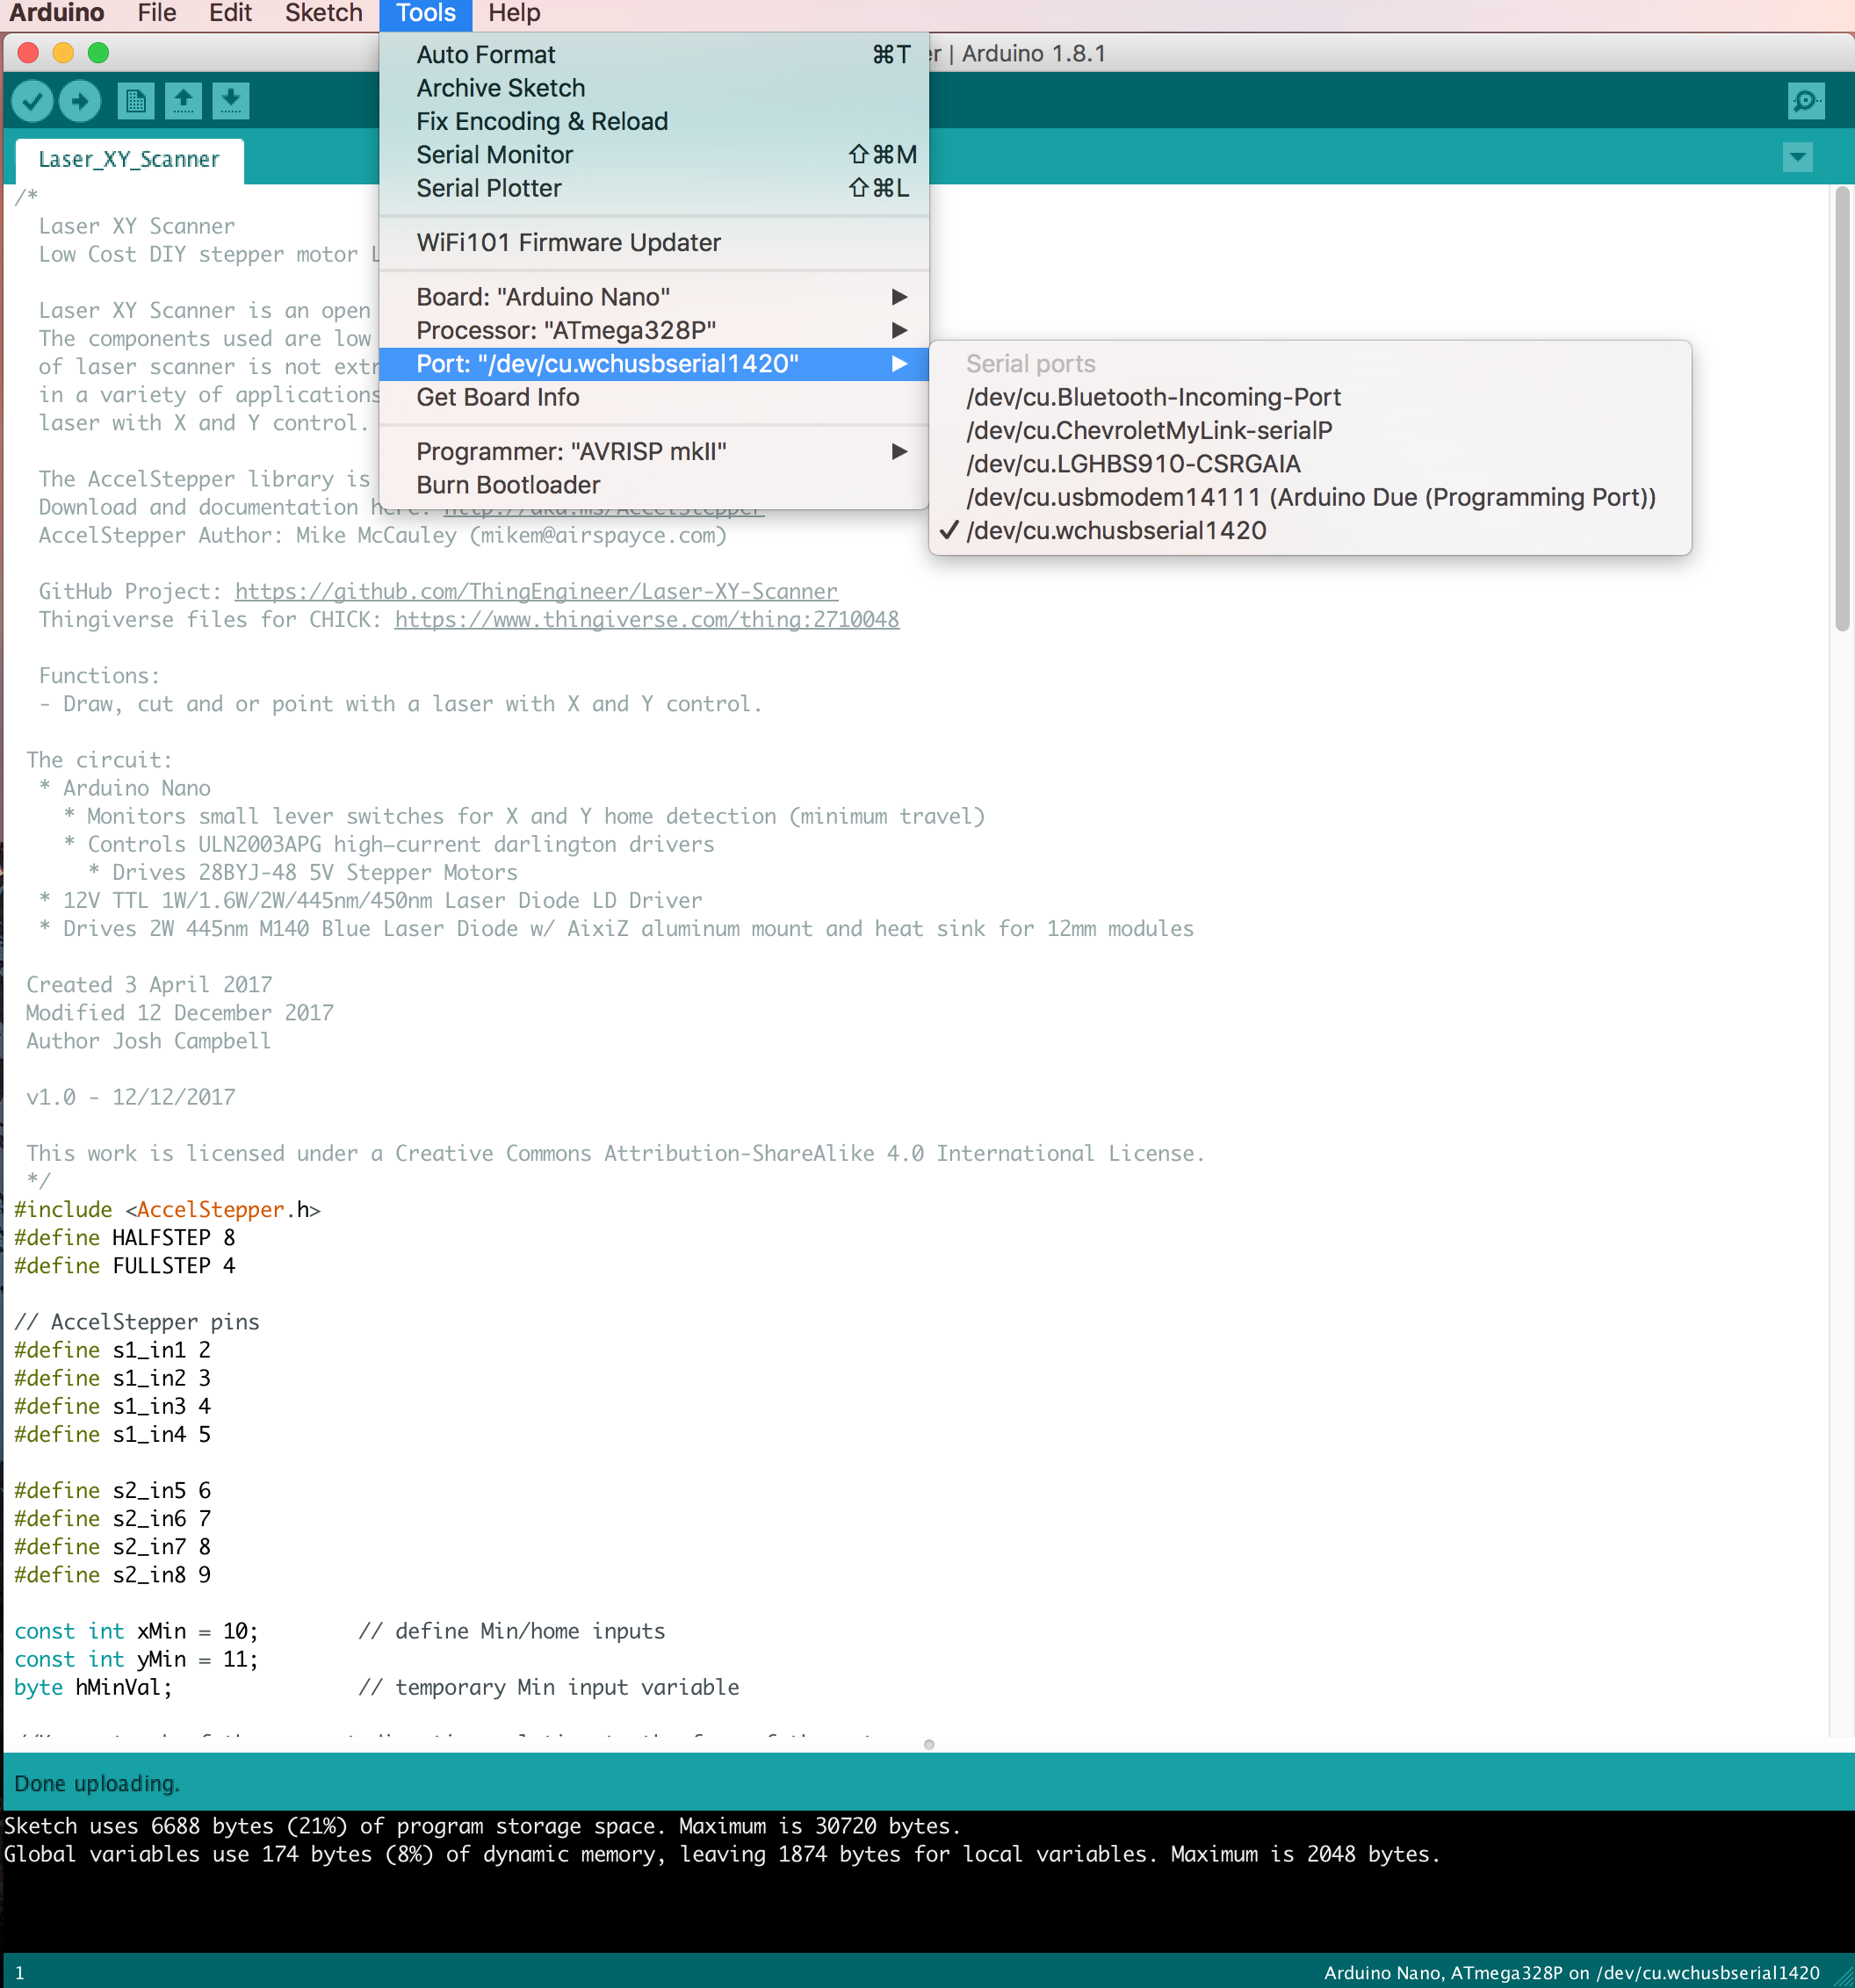Choose /dev/cu.Bluetooth-Incoming-Port serial port
Viewport: 1855px width, 1988px height.
tap(1152, 397)
